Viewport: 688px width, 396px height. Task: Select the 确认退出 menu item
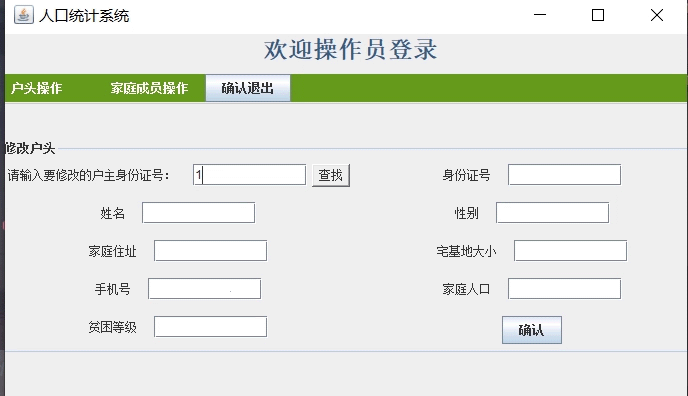pyautogui.click(x=248, y=88)
